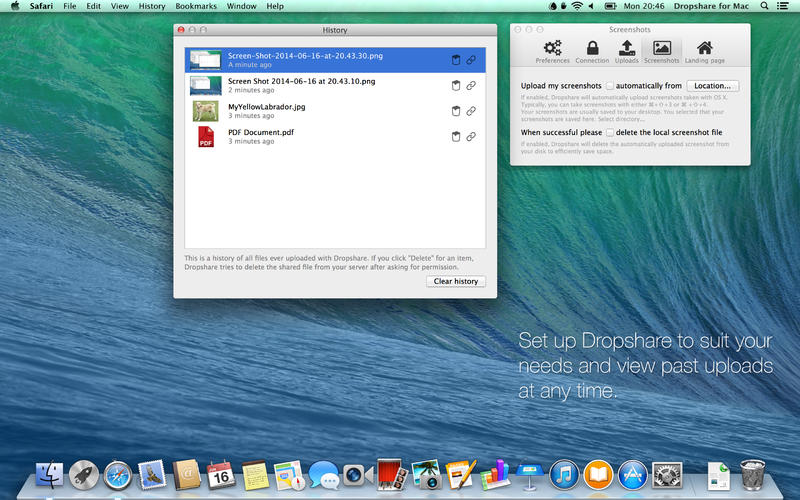Open the File menu

click(x=69, y=6)
